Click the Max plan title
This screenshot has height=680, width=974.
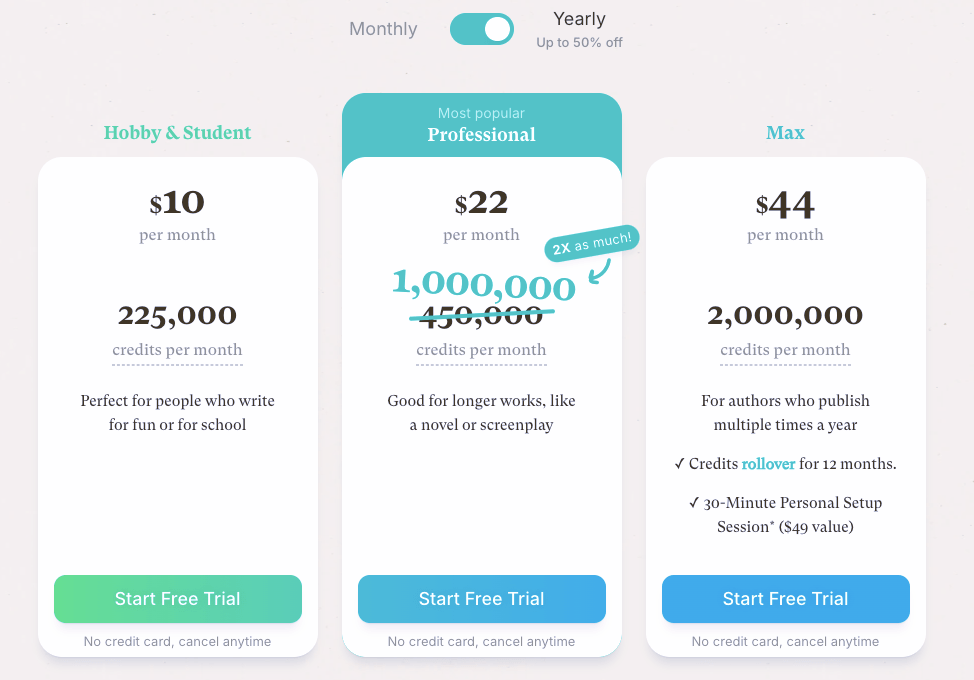coord(785,133)
